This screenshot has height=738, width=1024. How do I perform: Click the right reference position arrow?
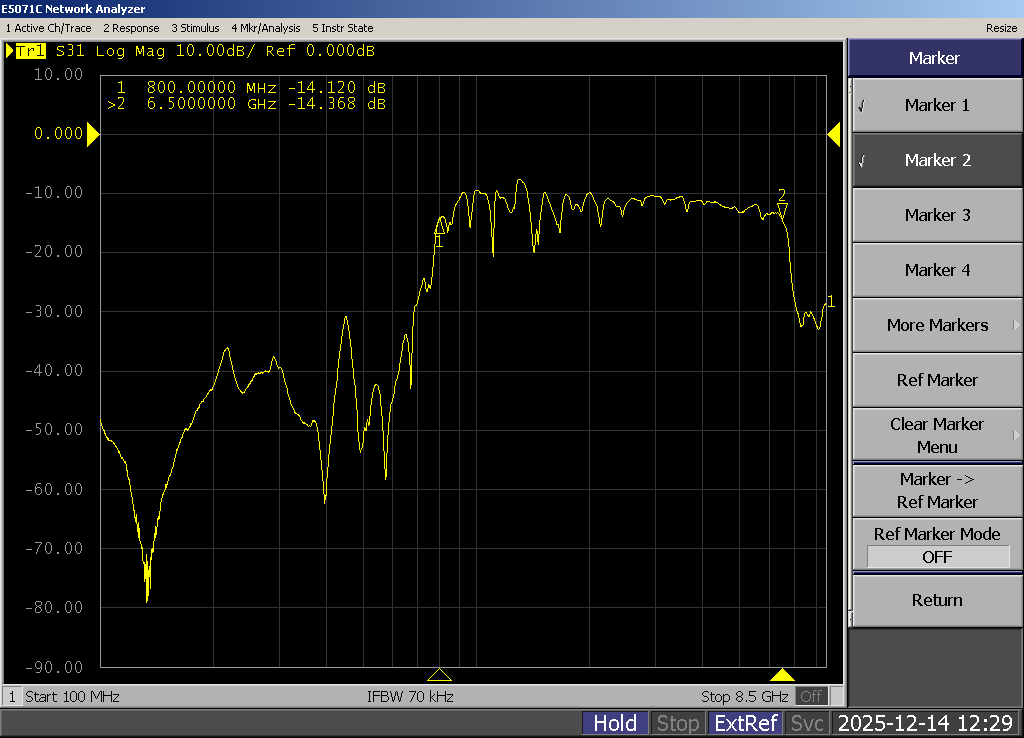[x=833, y=135]
